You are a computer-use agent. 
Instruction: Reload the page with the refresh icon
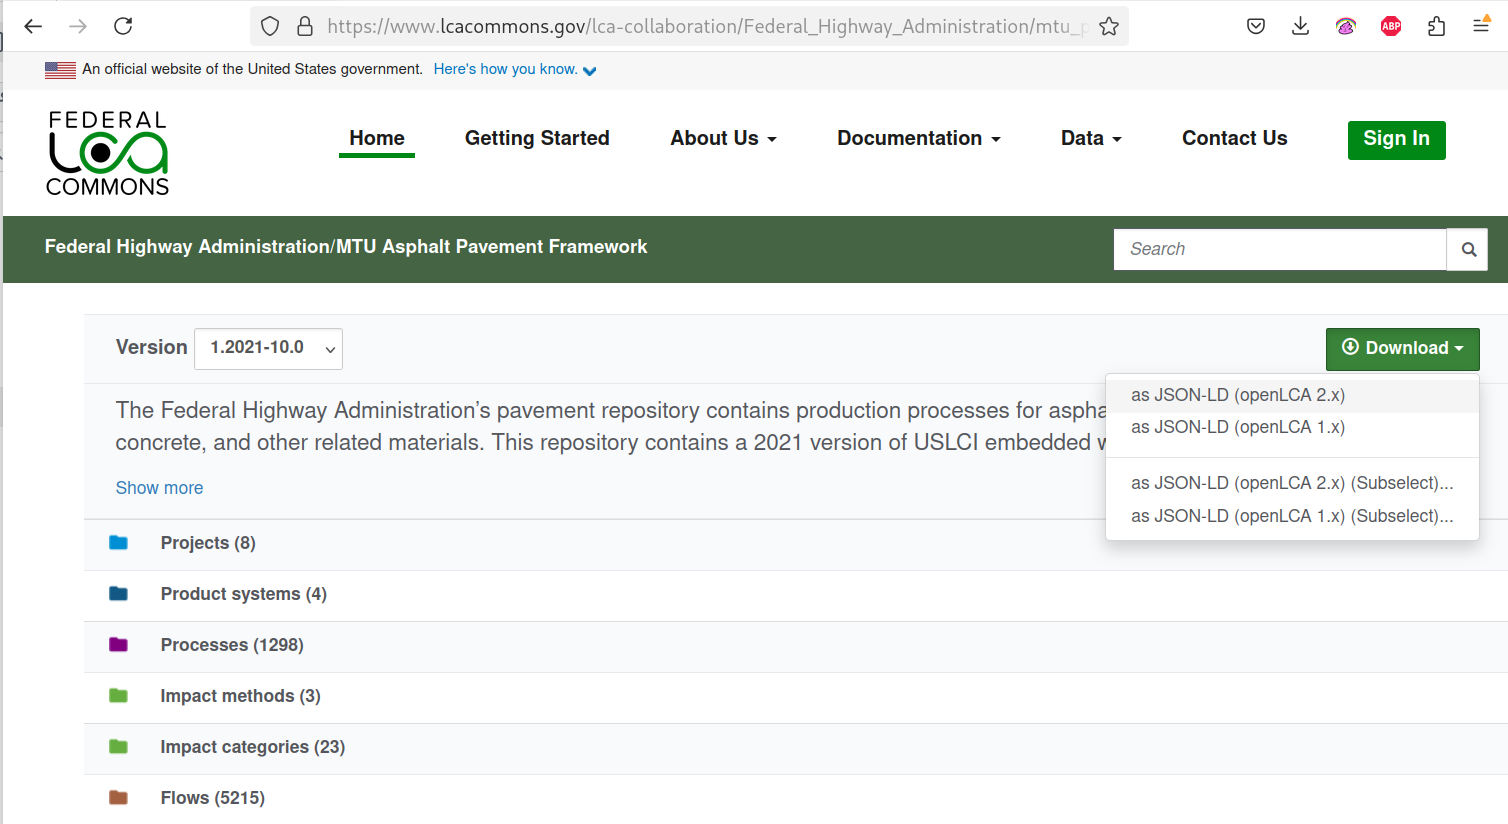123,26
